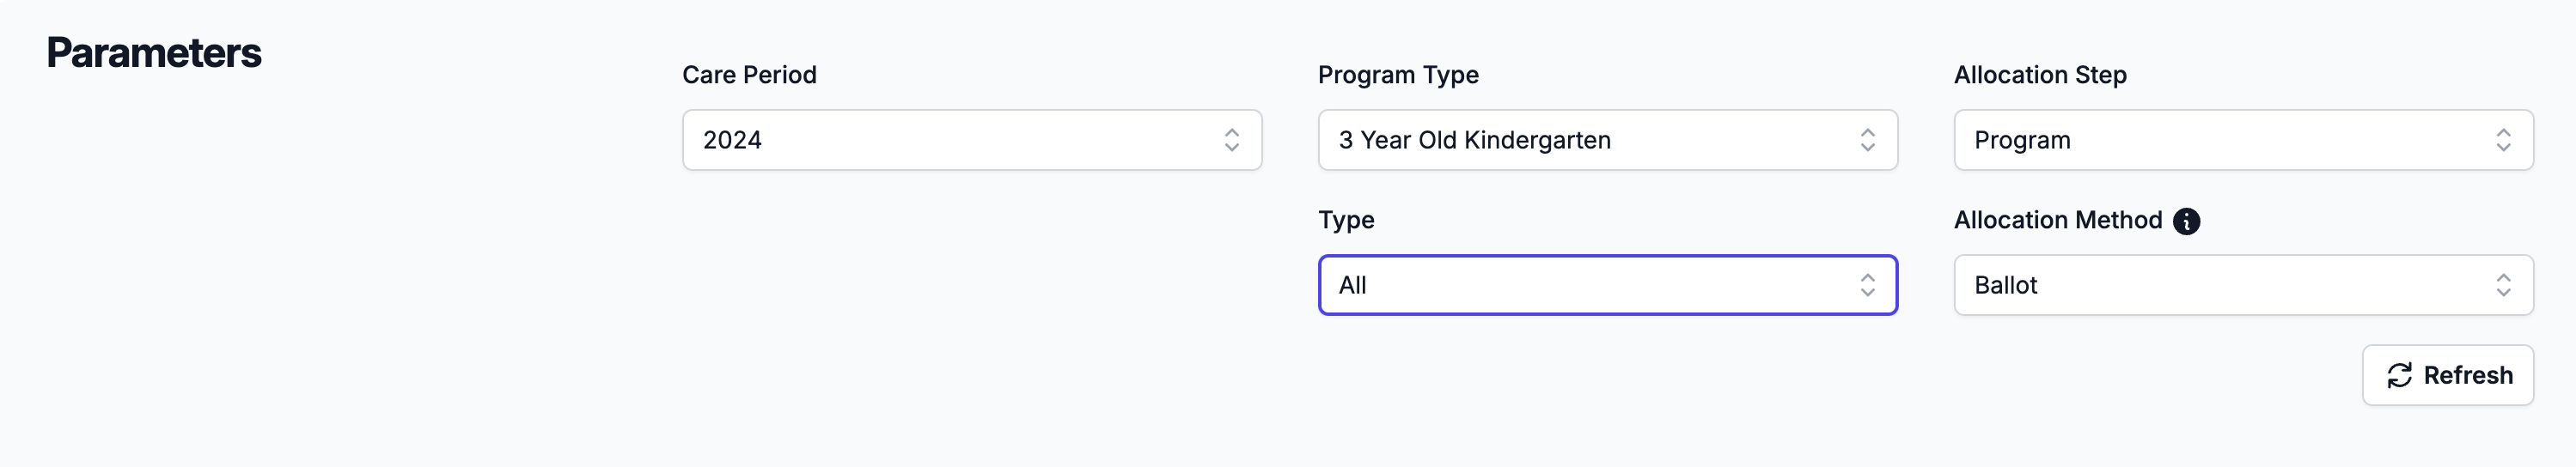Open the Program Type dropdown
This screenshot has width=2576, height=467.
pos(1607,140)
